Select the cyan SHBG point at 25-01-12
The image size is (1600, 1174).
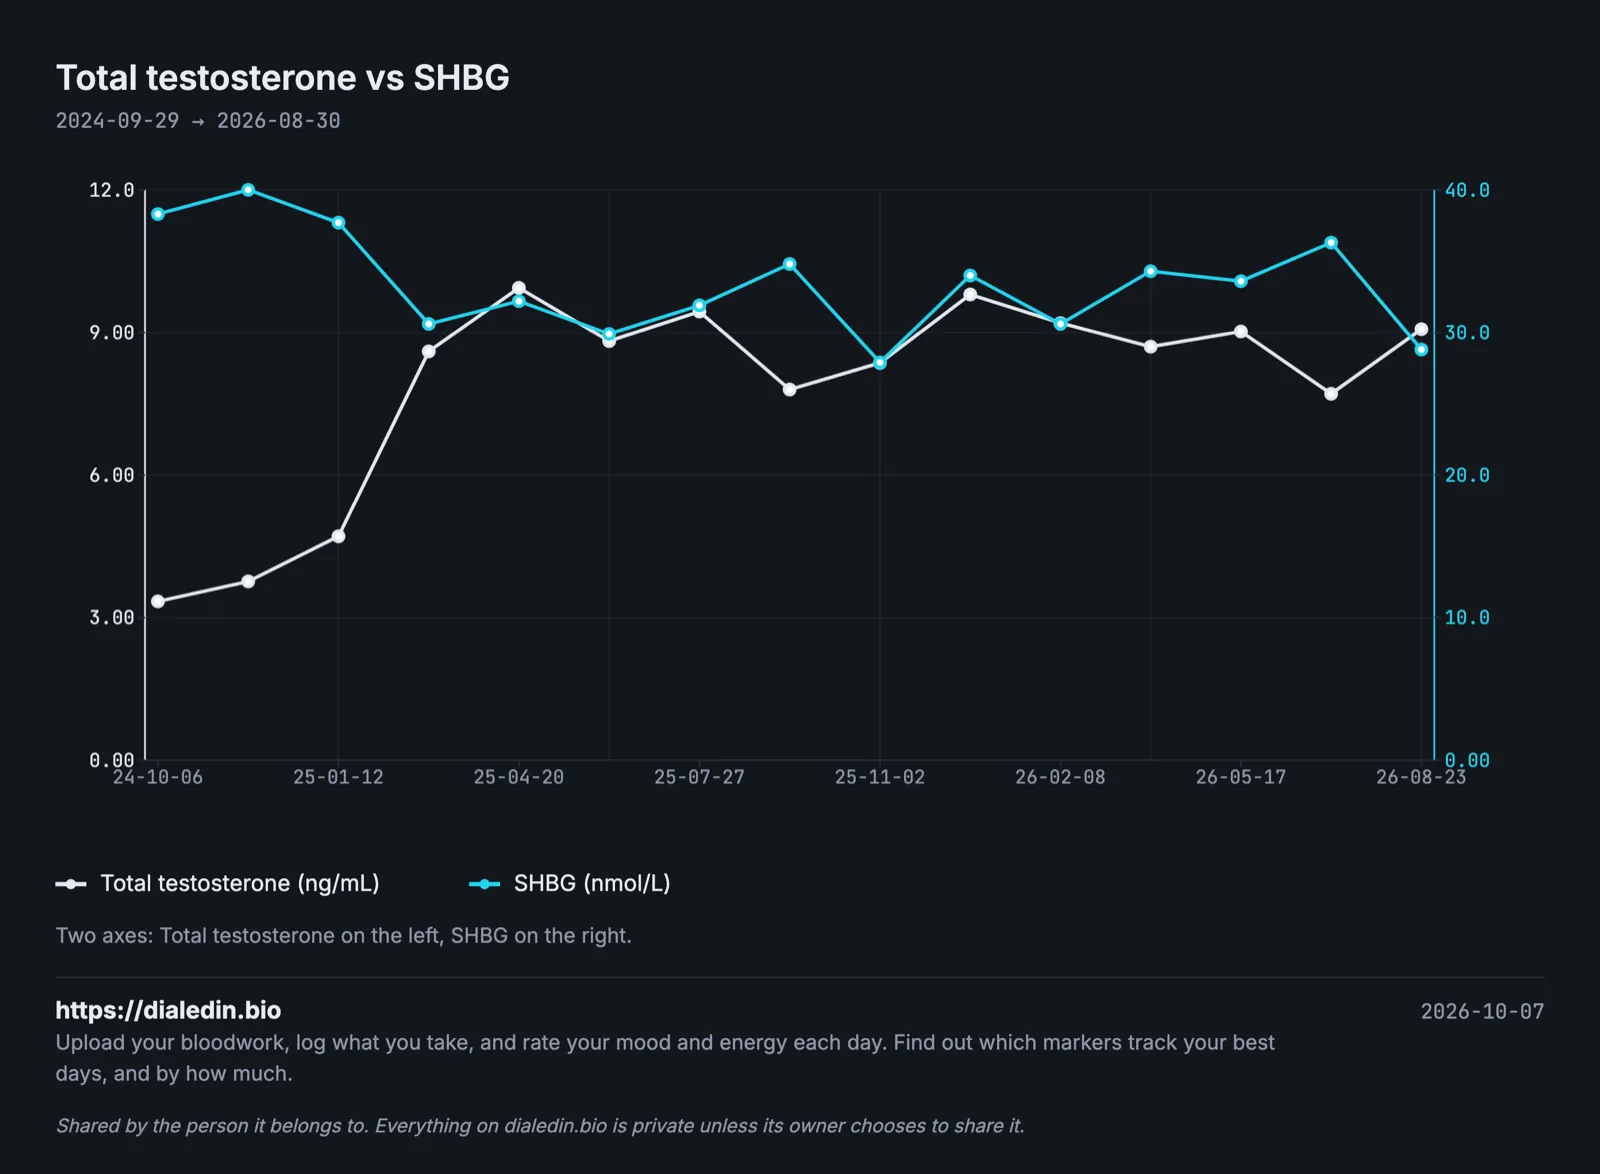pos(338,223)
